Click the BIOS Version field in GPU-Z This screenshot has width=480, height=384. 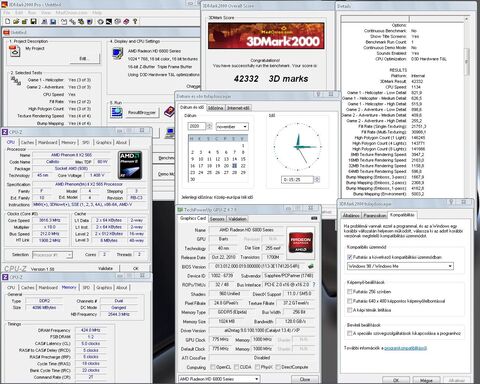[258, 266]
